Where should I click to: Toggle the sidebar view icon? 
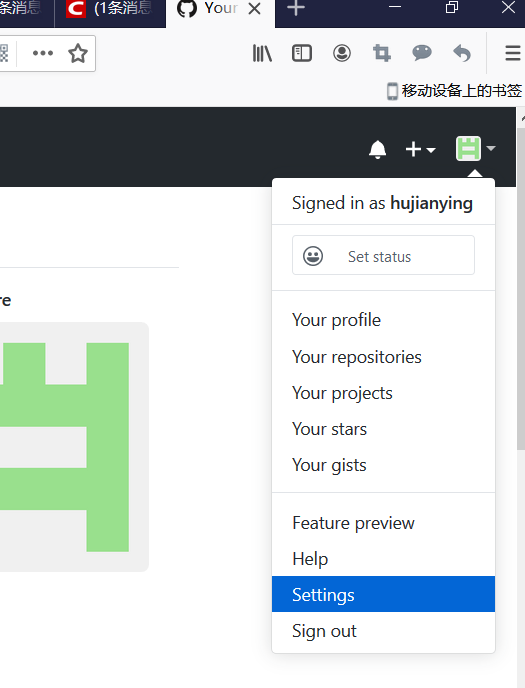click(x=302, y=54)
